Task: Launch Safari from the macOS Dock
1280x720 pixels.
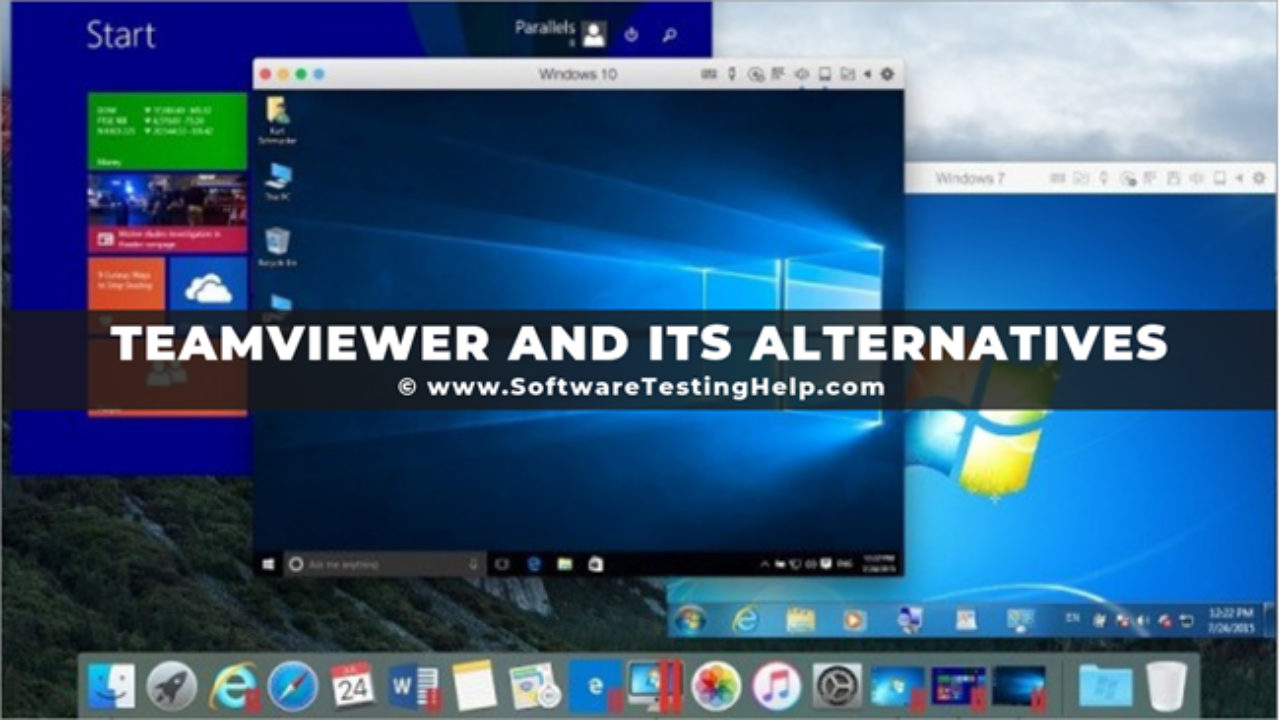Action: click(293, 690)
